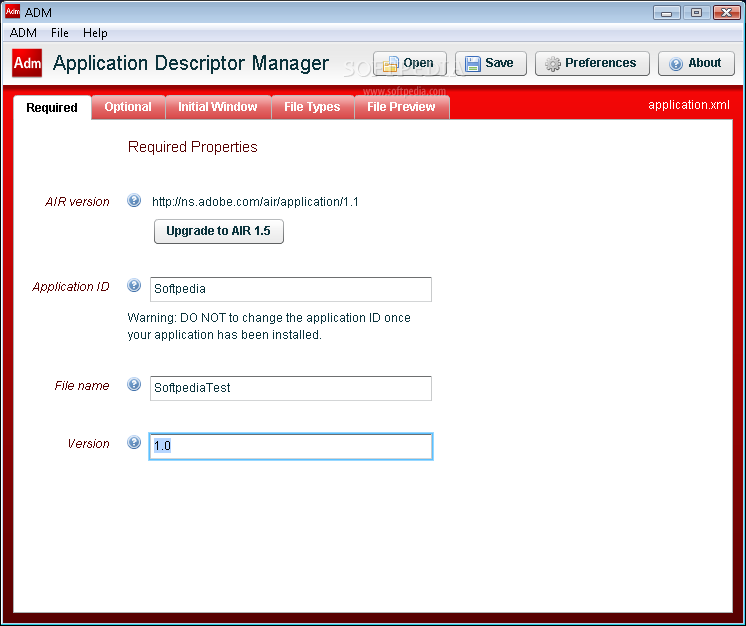Focus the File name input field
Image resolution: width=746 pixels, height=626 pixels.
[291, 388]
